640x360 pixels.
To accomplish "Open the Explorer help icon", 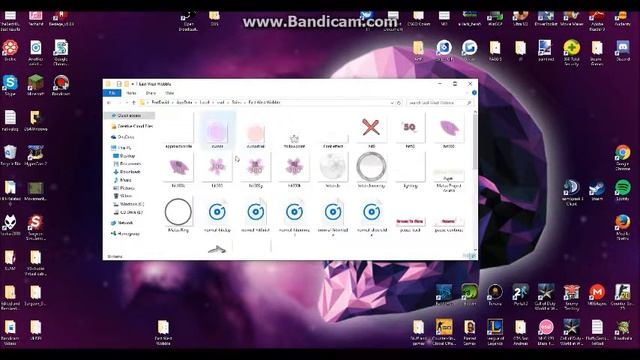I will [474, 93].
